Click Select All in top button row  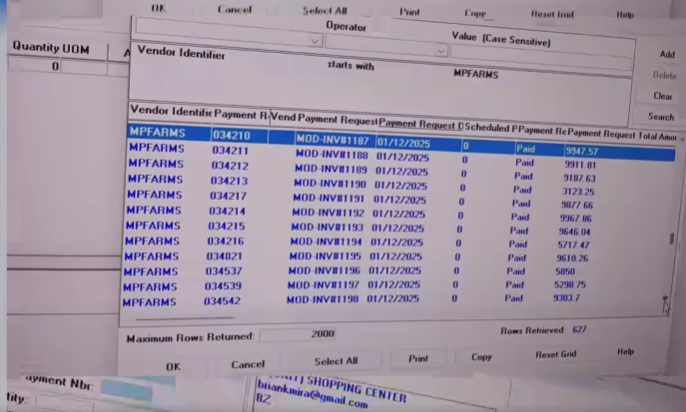click(x=325, y=10)
